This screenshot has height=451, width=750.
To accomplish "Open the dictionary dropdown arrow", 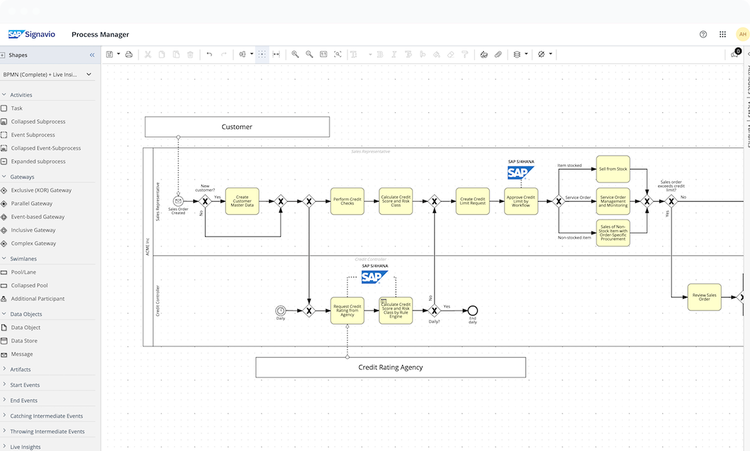I will (x=526, y=54).
